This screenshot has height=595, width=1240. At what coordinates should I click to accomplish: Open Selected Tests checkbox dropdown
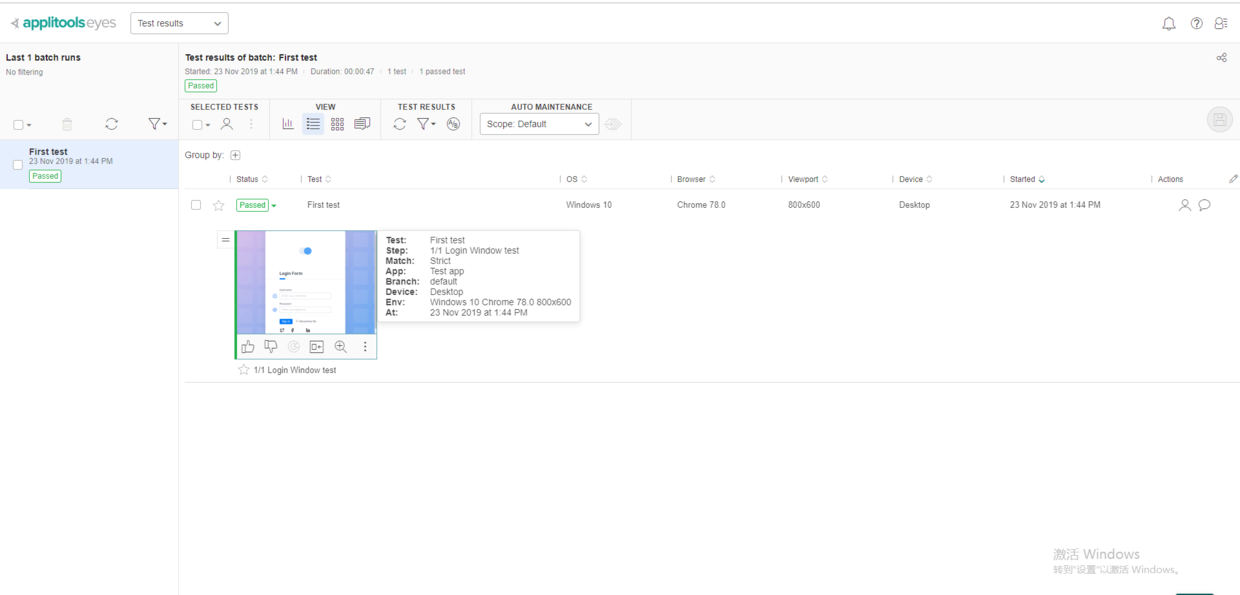pyautogui.click(x=201, y=125)
